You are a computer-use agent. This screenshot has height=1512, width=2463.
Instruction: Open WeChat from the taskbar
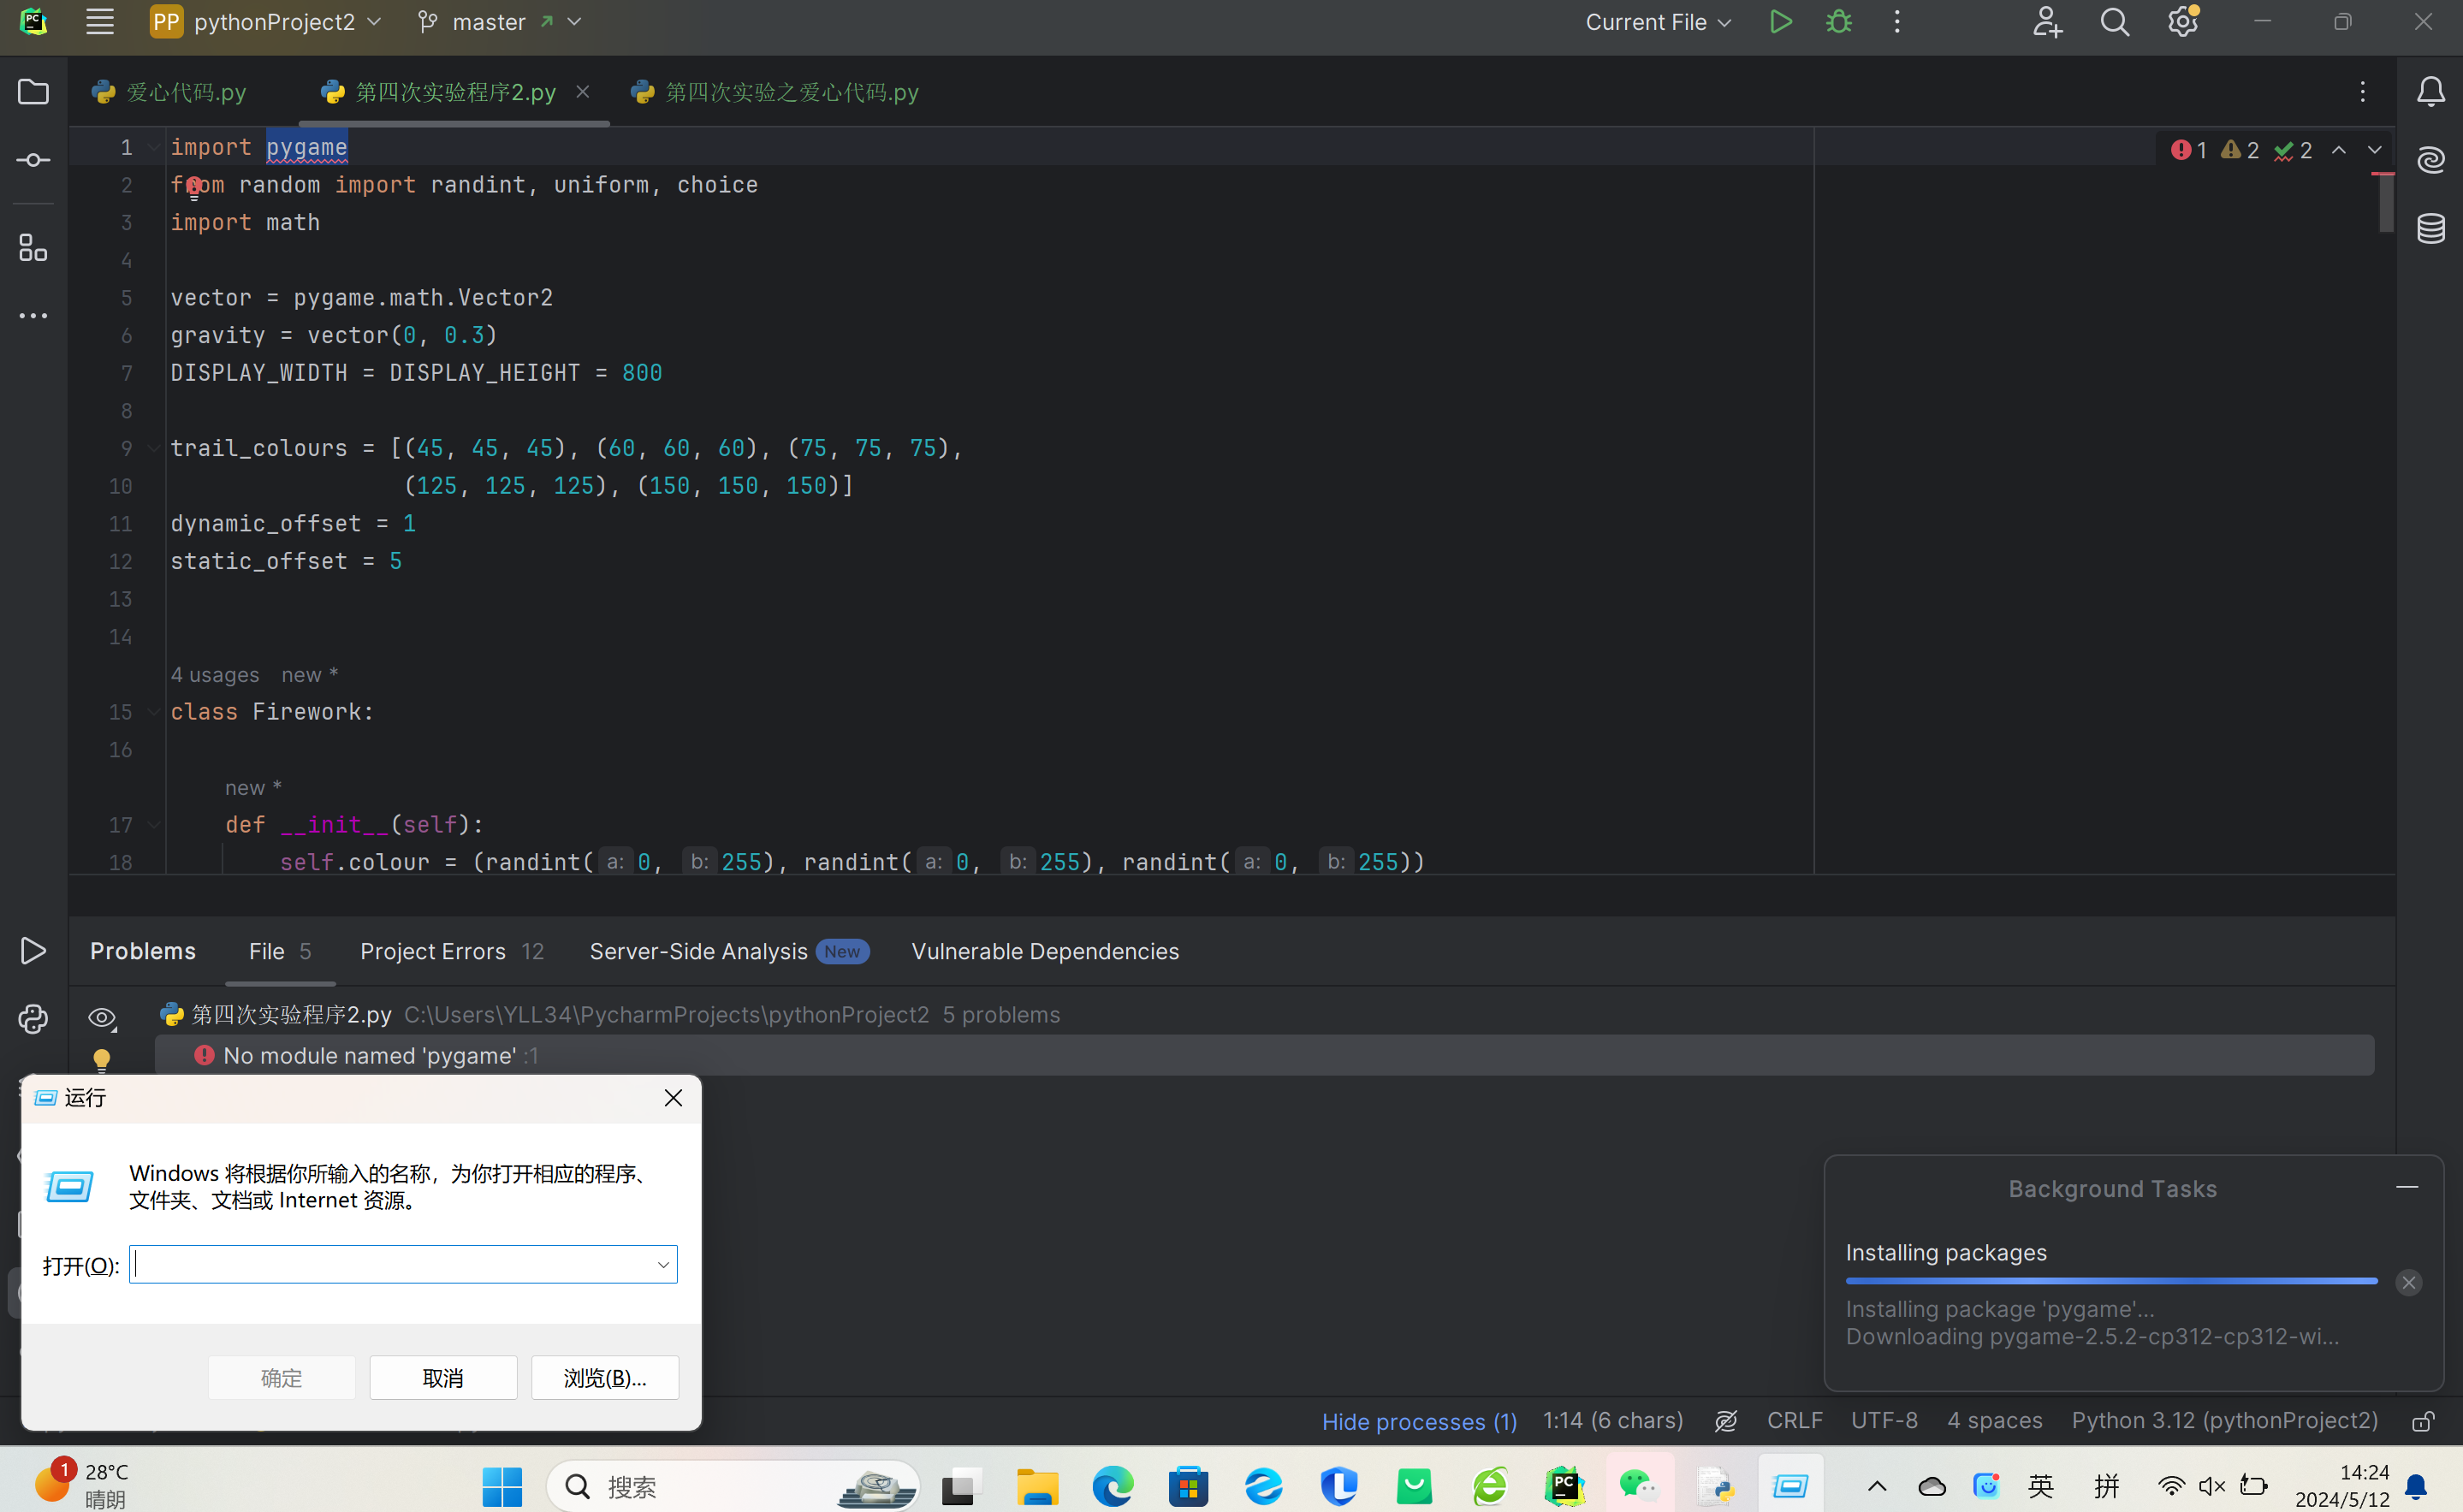point(1639,1487)
